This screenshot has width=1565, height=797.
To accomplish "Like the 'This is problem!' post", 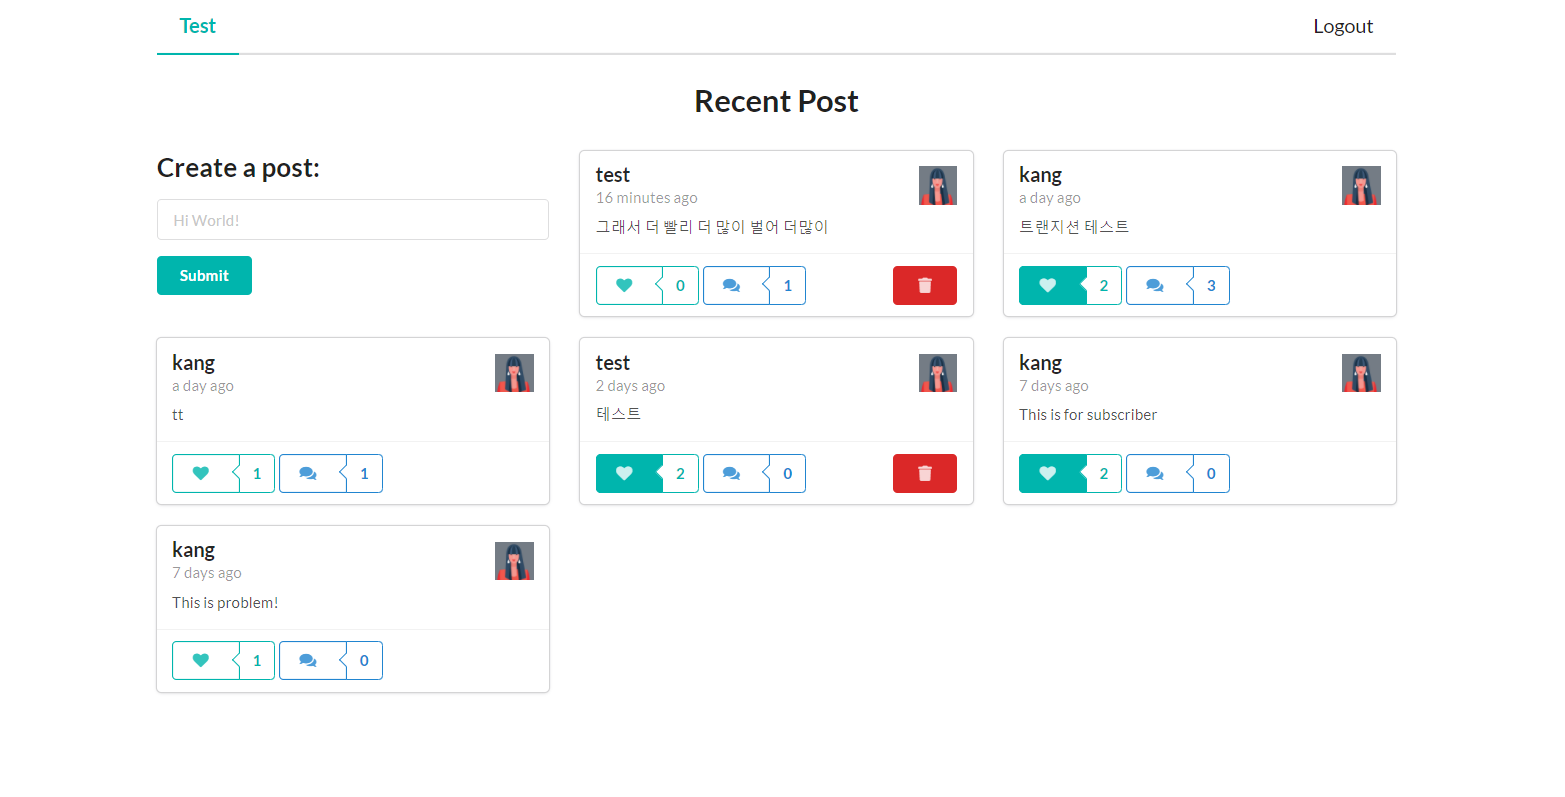I will click(x=202, y=660).
